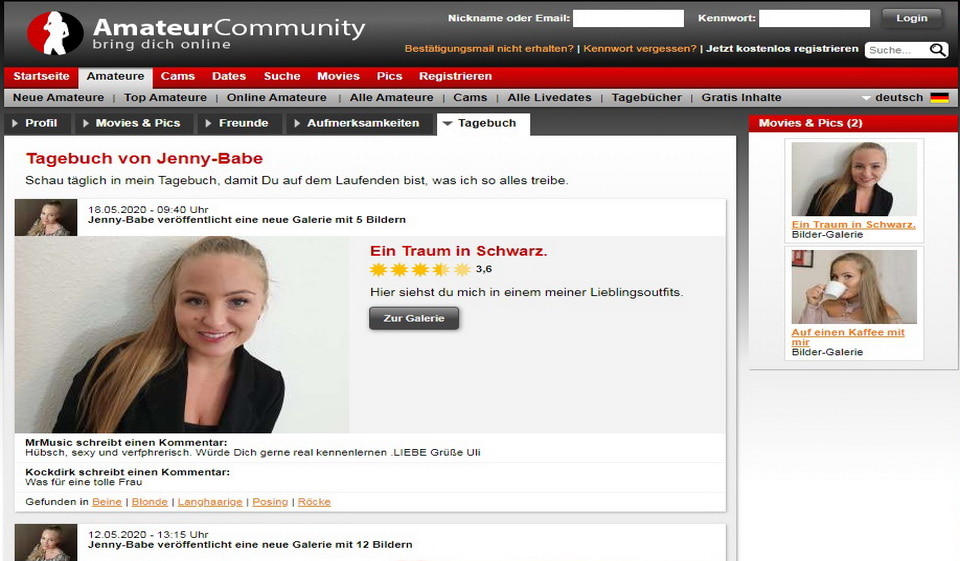Click the 18.05.2020 - 09:40 Uhr timestamp
Screen dimensions: 960x561
(x=148, y=209)
